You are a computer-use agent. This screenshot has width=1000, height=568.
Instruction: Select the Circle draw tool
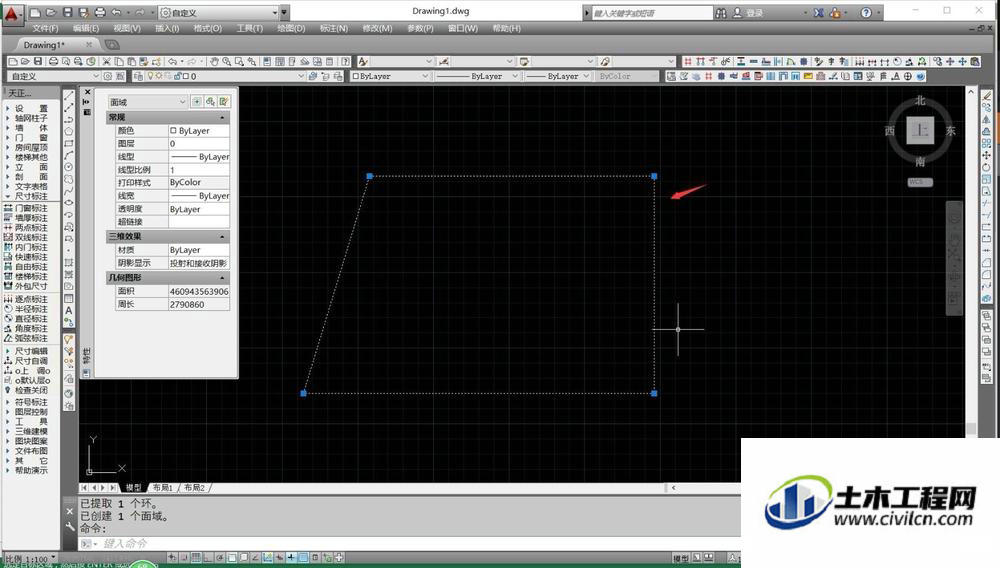point(69,167)
